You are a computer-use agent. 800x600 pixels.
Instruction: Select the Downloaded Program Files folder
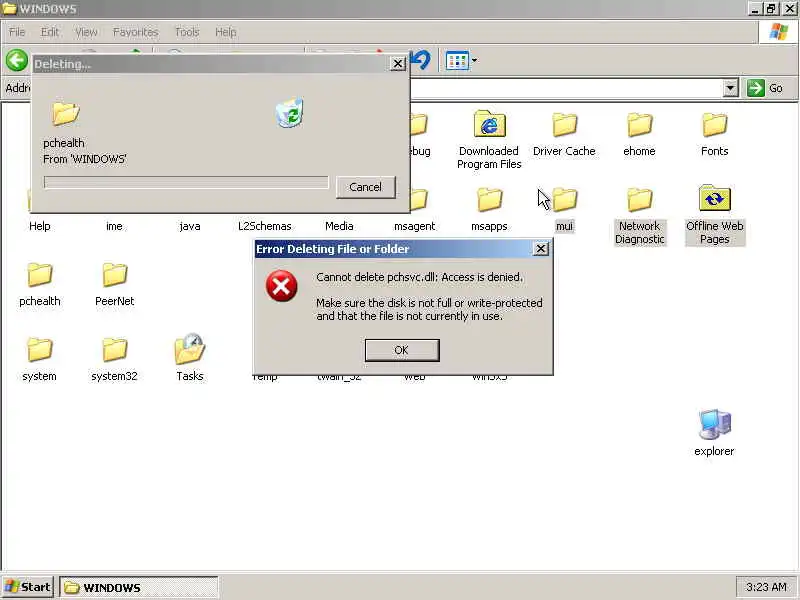(x=489, y=139)
